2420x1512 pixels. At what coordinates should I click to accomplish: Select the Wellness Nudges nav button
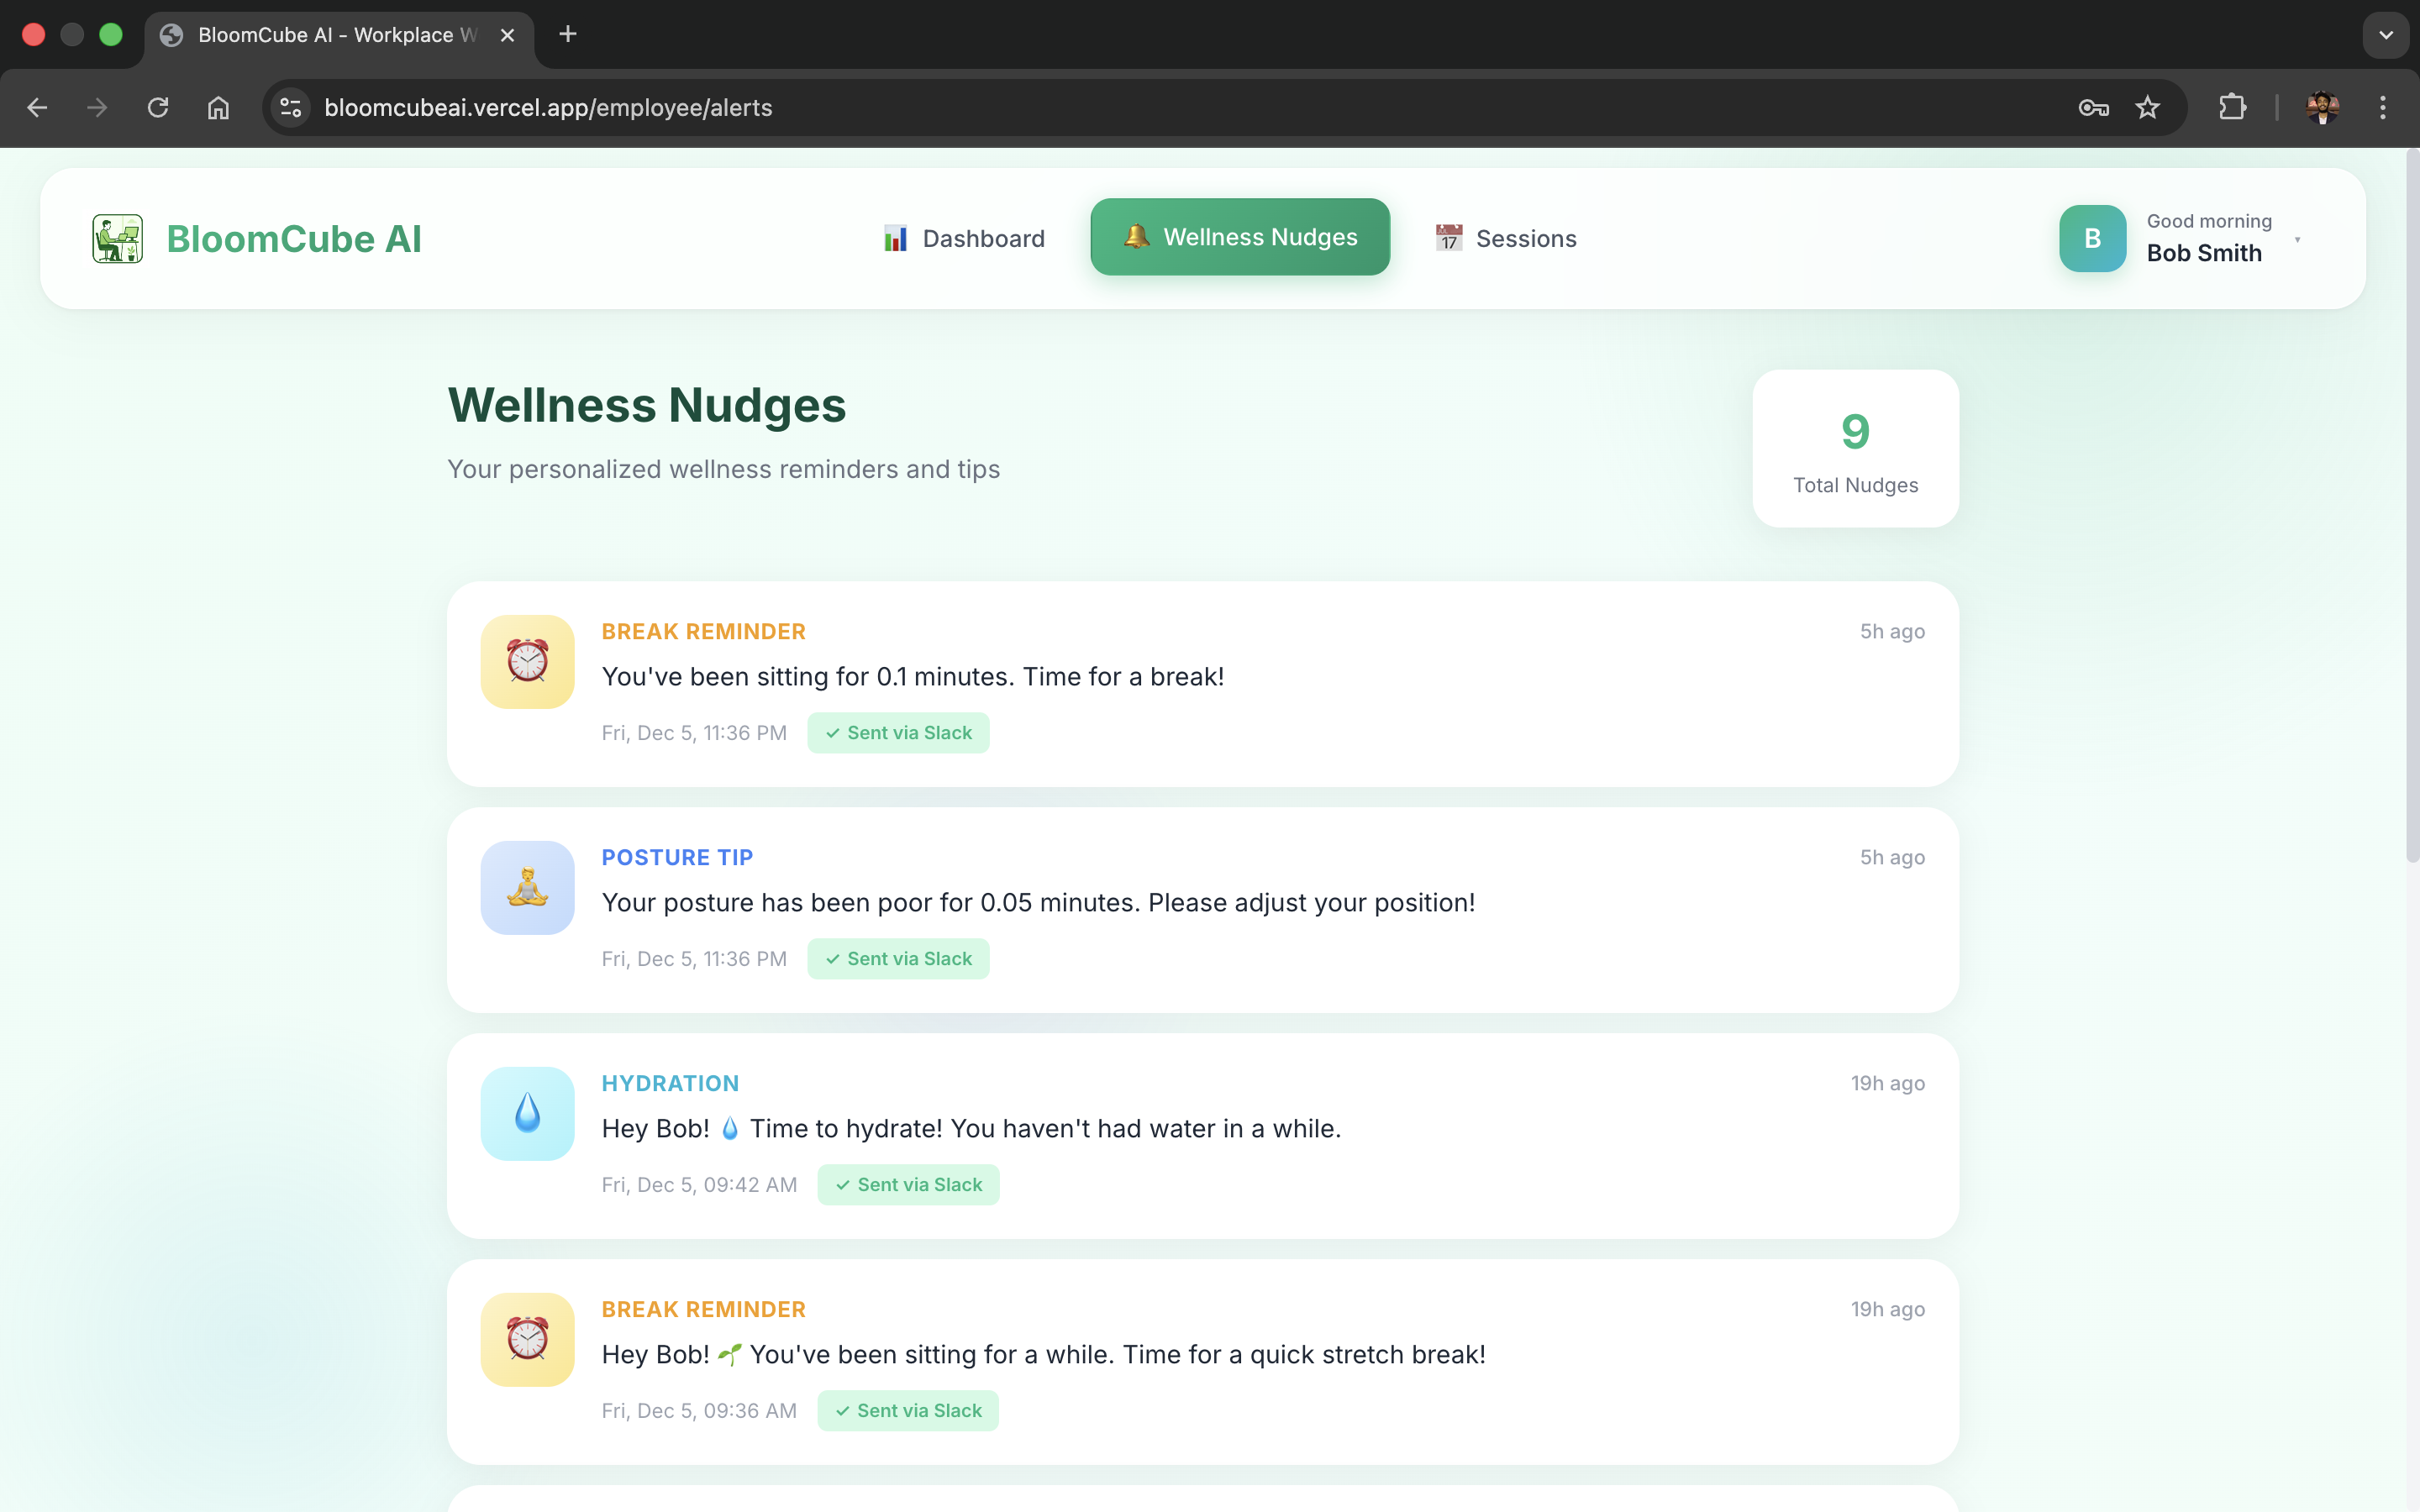tap(1240, 237)
